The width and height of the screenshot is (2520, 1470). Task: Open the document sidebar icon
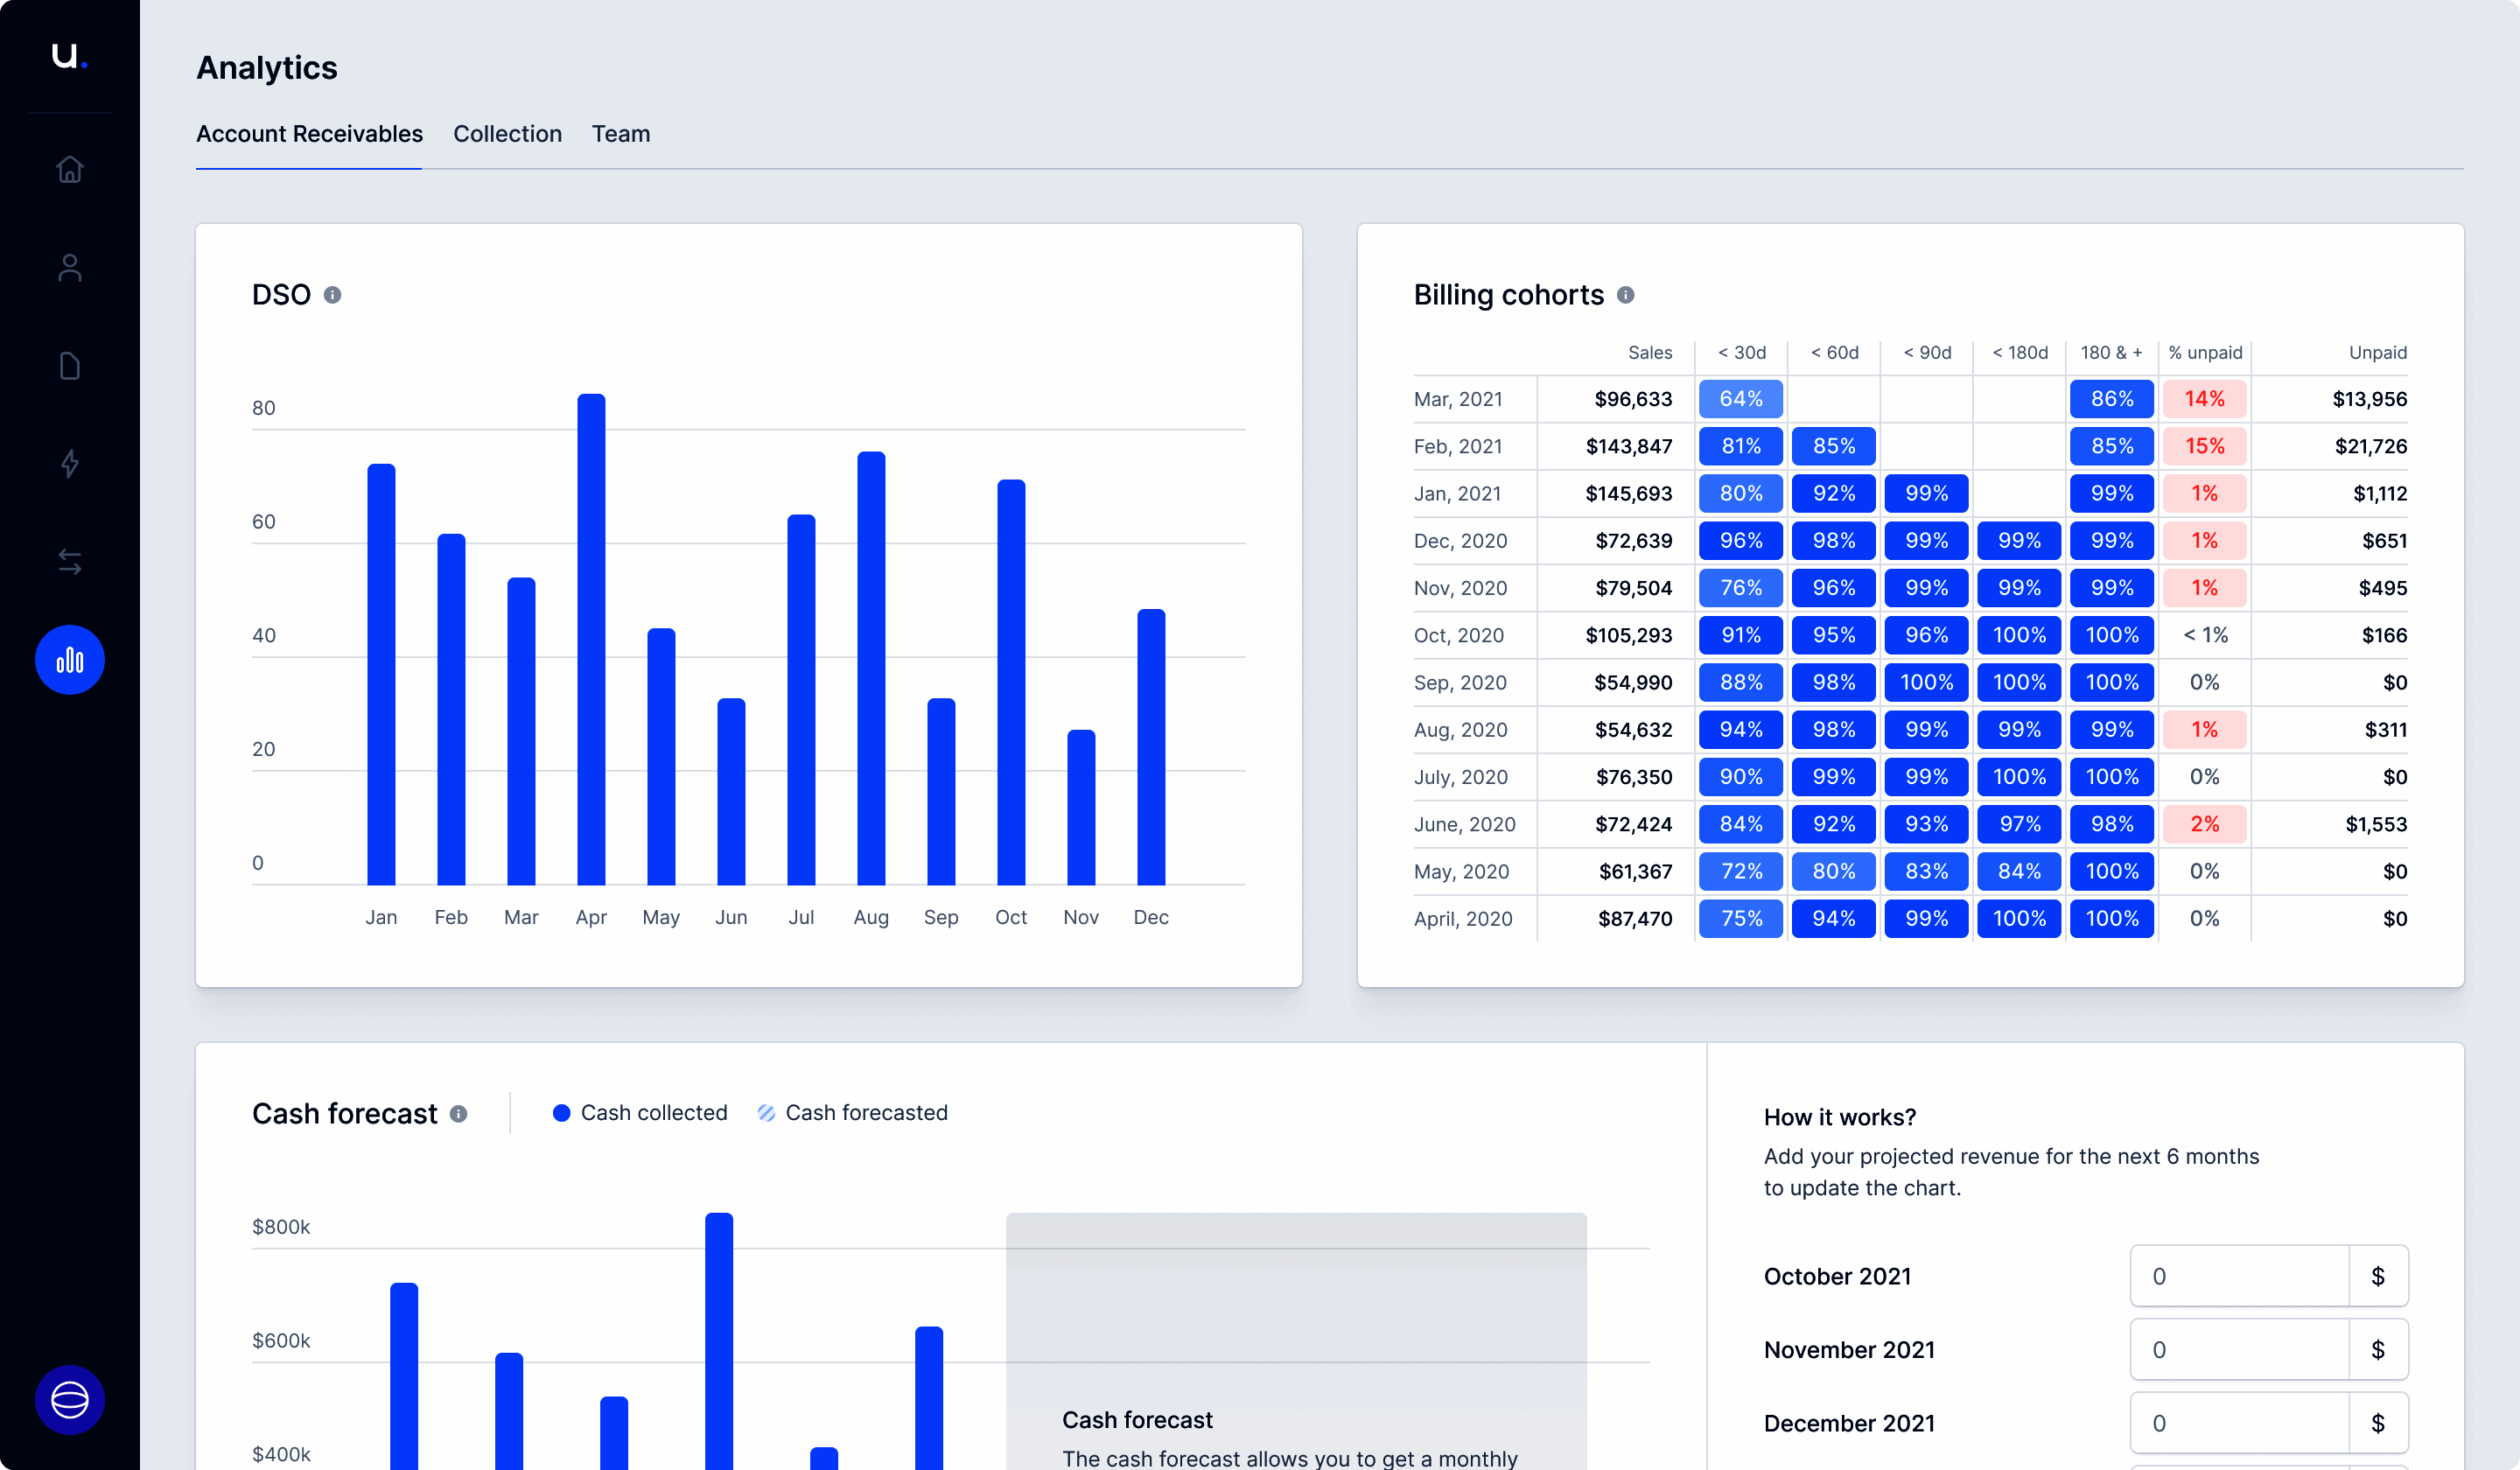[x=69, y=366]
